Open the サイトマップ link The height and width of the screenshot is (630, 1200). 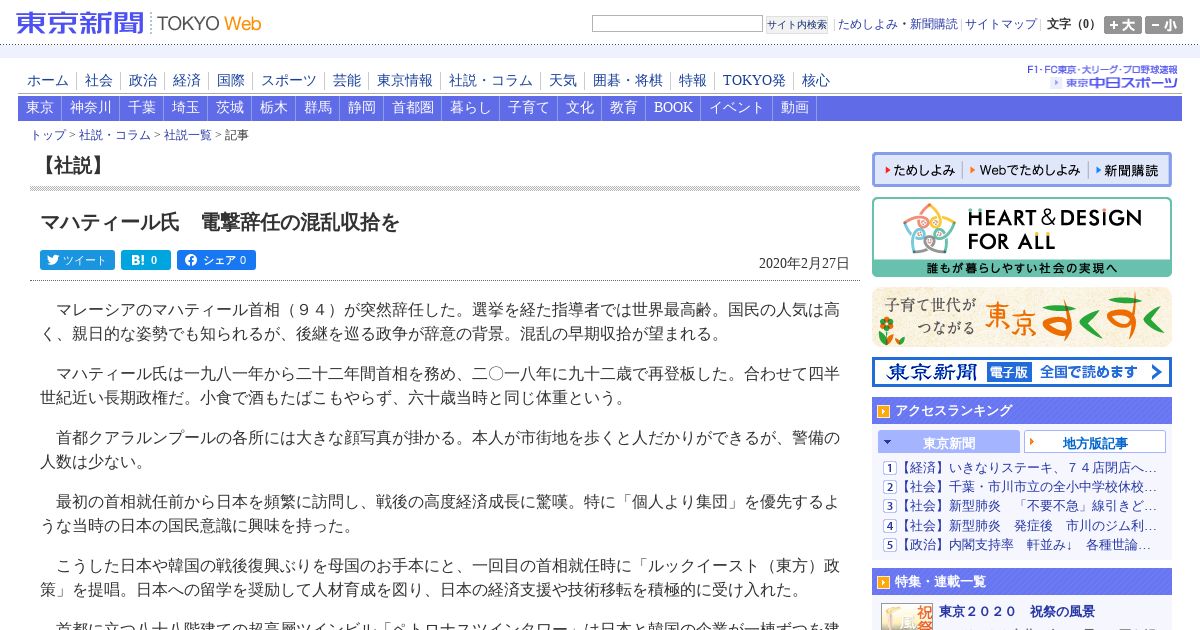[x=1001, y=24]
